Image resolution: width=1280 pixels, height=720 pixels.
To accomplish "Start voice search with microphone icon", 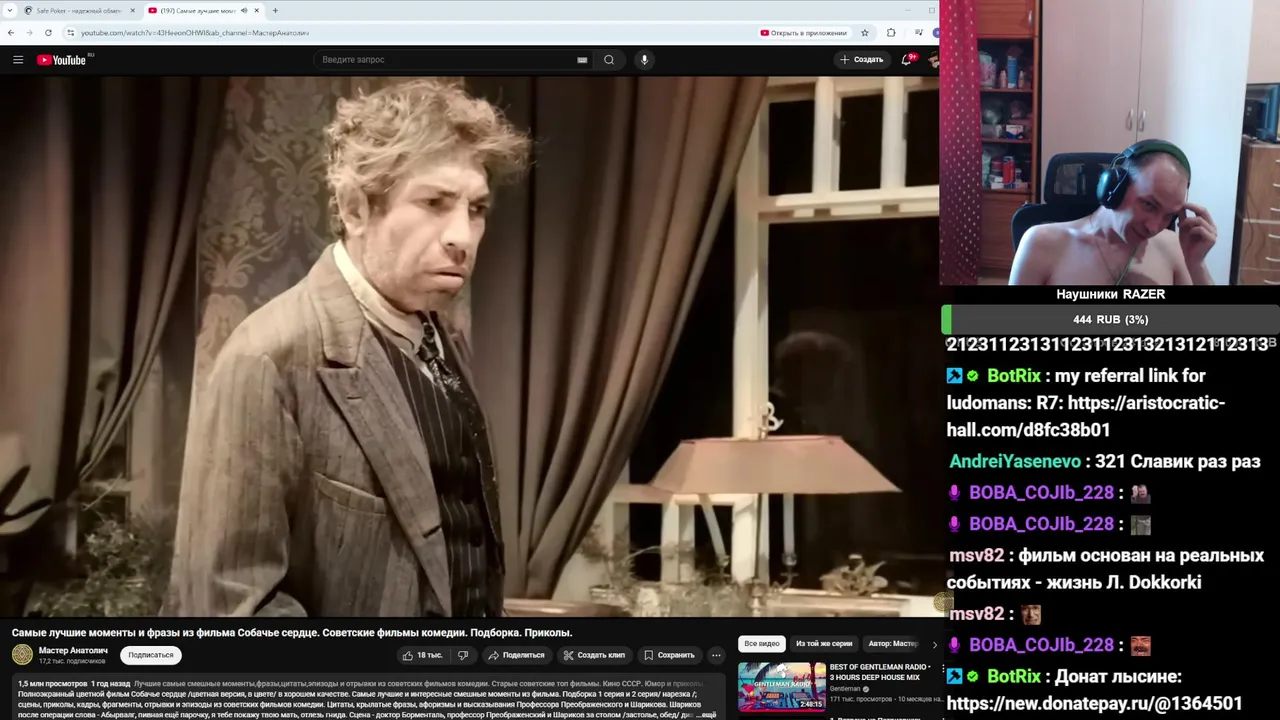I will click(x=644, y=60).
